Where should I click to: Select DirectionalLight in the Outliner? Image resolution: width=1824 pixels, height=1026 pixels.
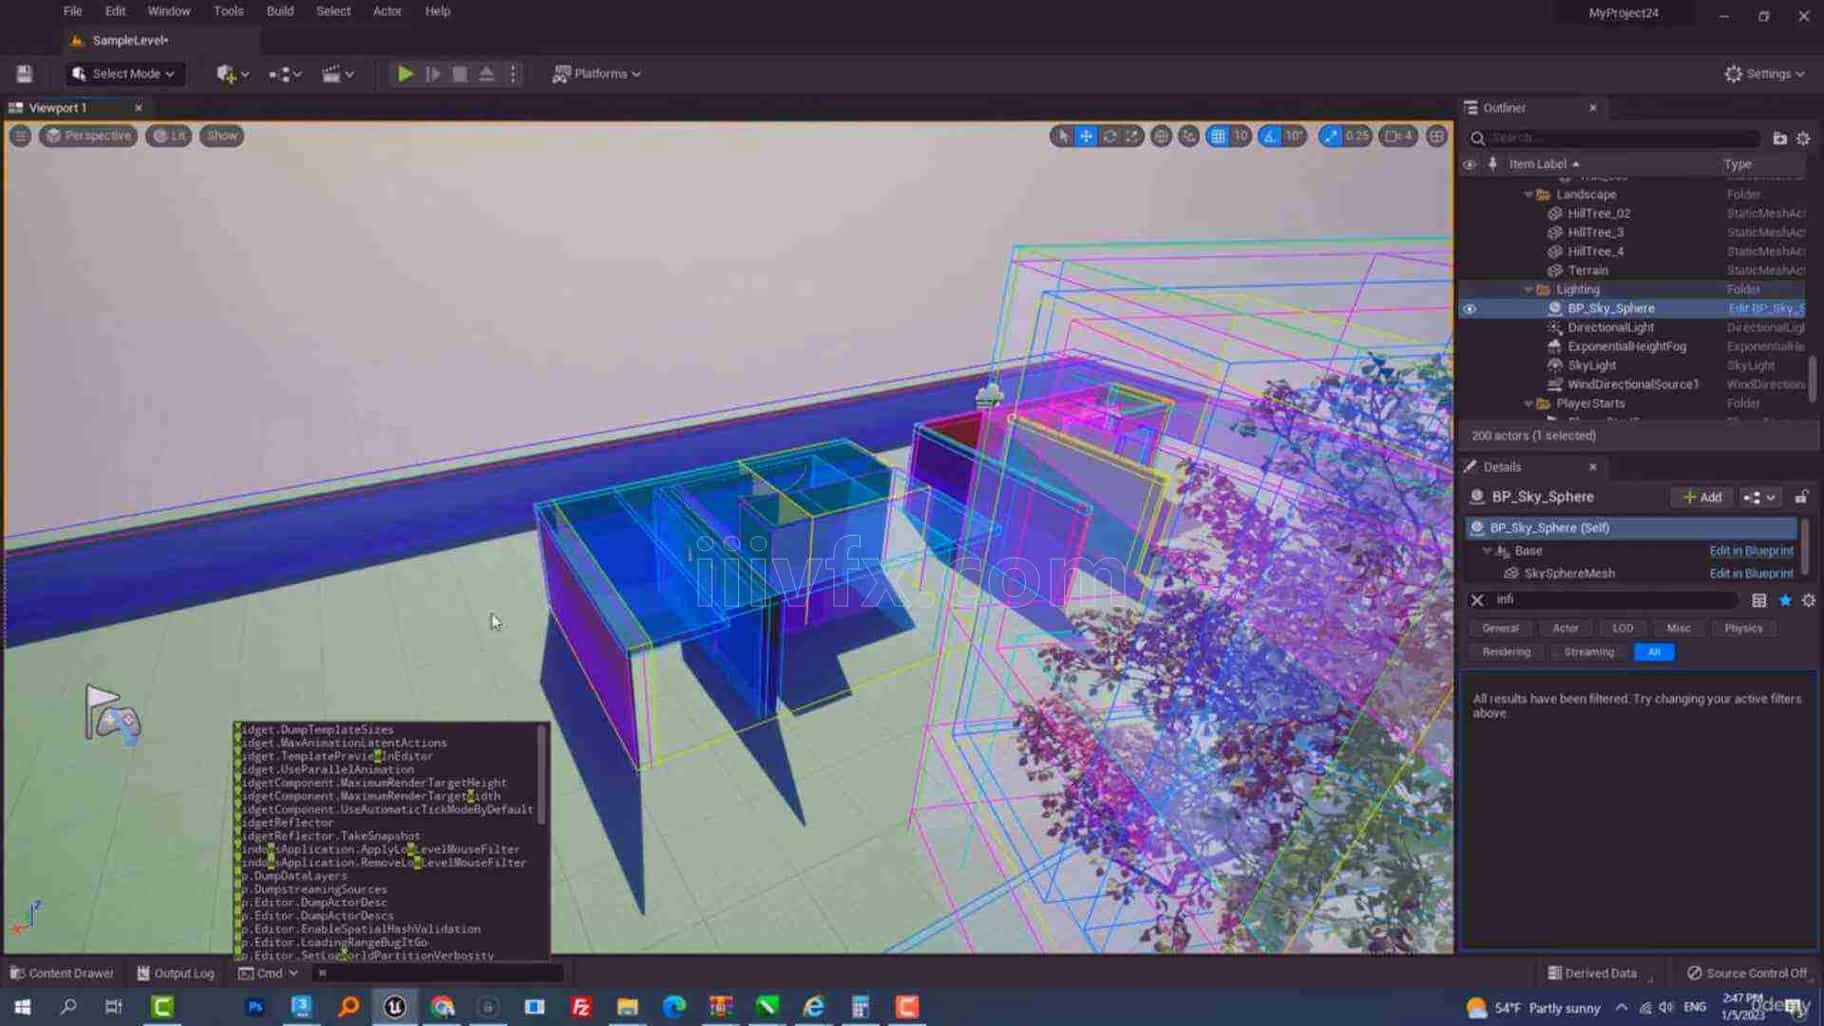click(x=1610, y=328)
